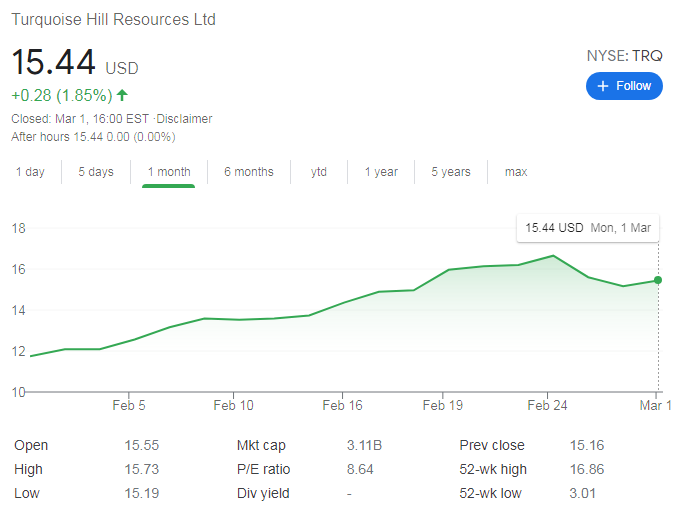The image size is (690, 526).
Task: Click the green up arrow icon
Action: click(x=122, y=95)
